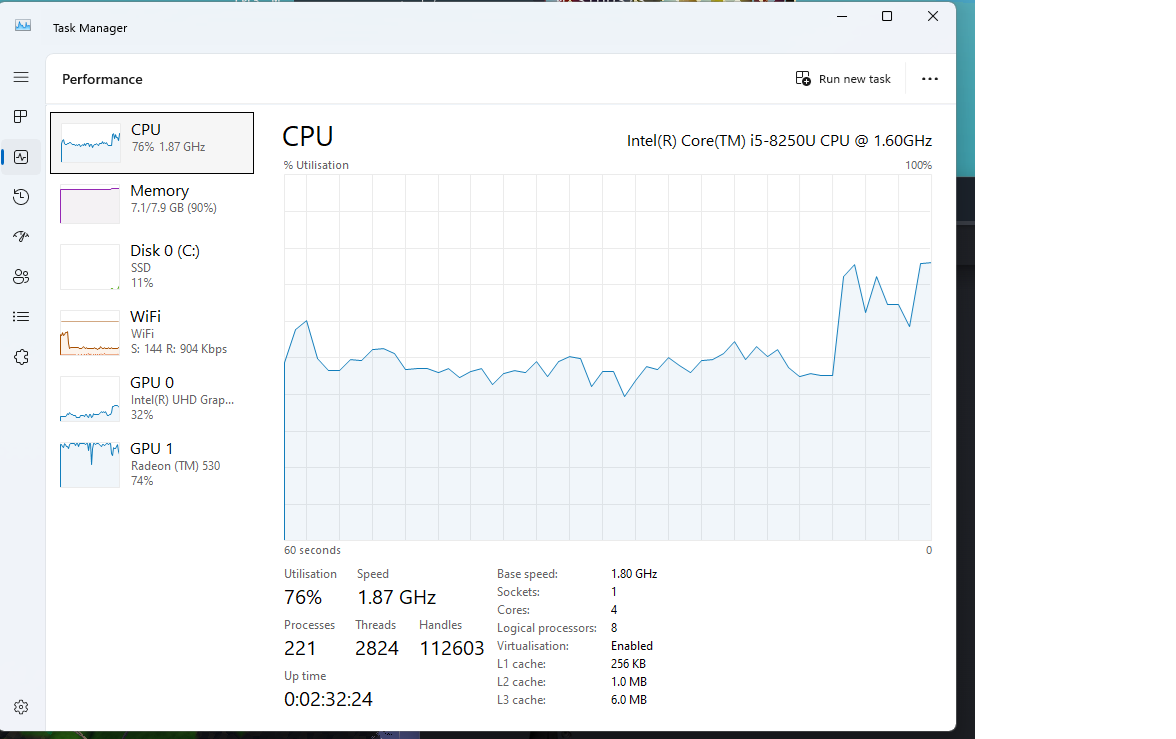
Task: Click the Run new task button
Action: pyautogui.click(x=843, y=79)
